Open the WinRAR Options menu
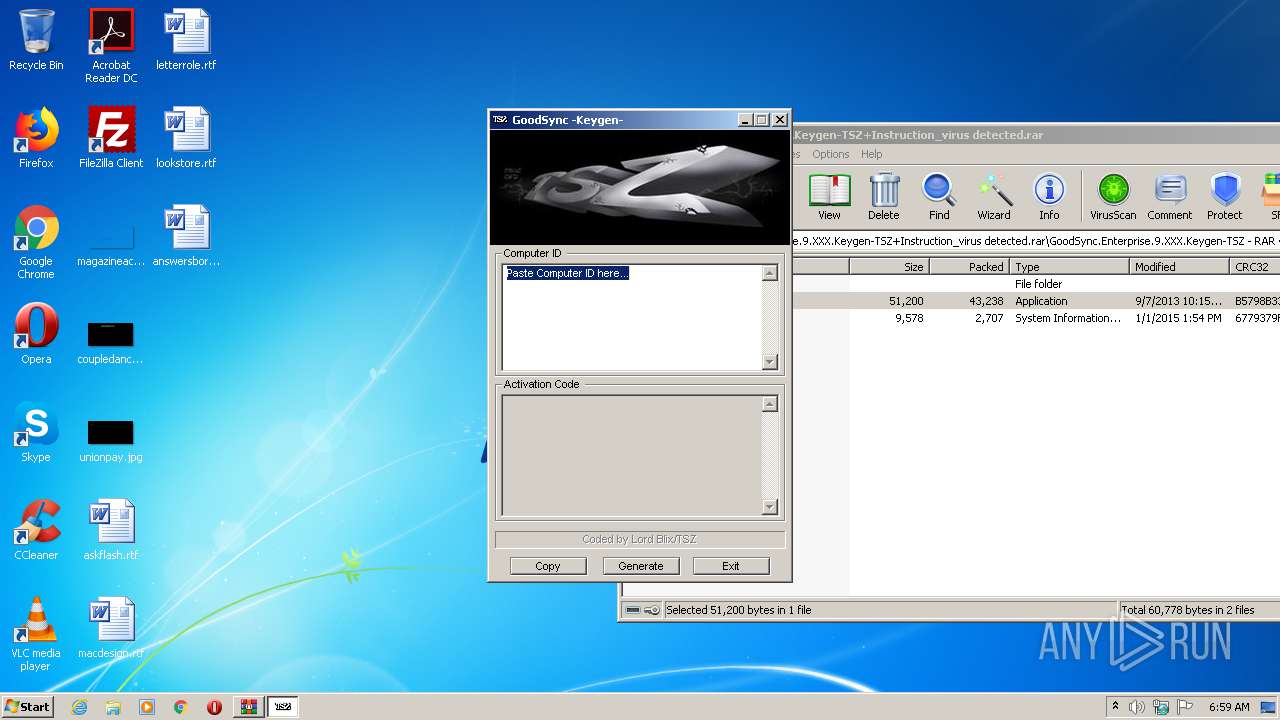 tap(831, 154)
